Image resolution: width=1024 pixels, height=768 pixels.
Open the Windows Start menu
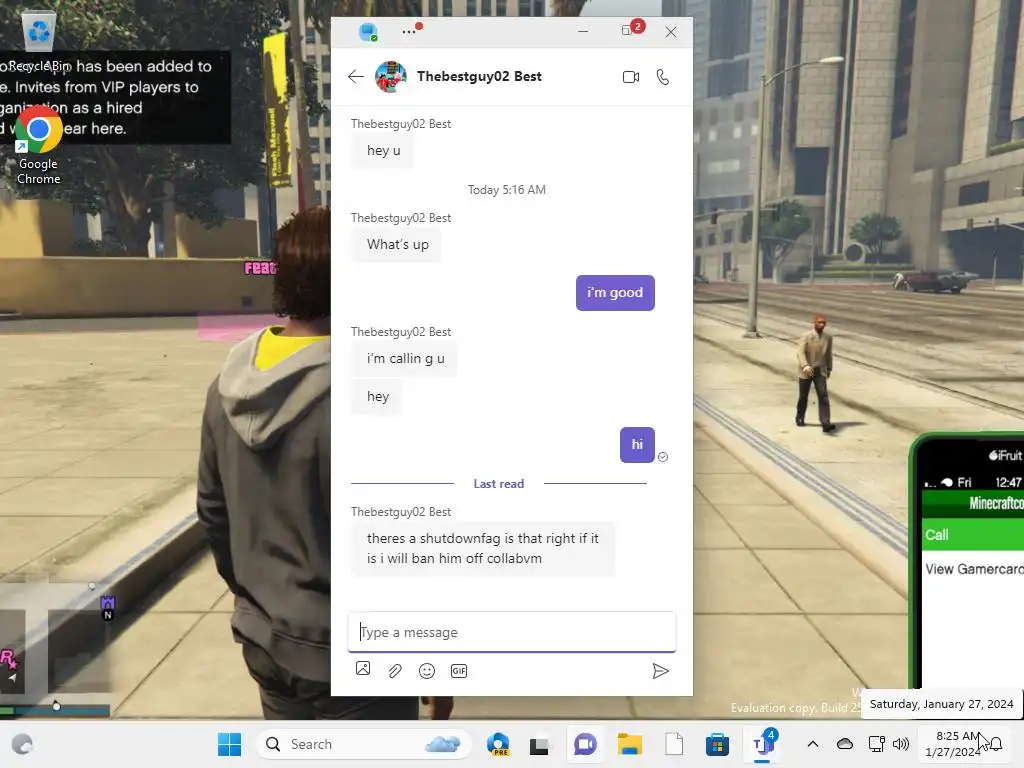tap(229, 744)
